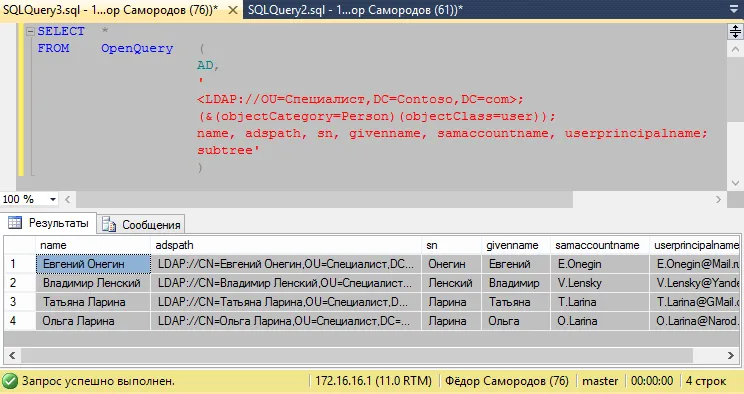
Task: Click the userprincipalname column header
Action: 694,245
